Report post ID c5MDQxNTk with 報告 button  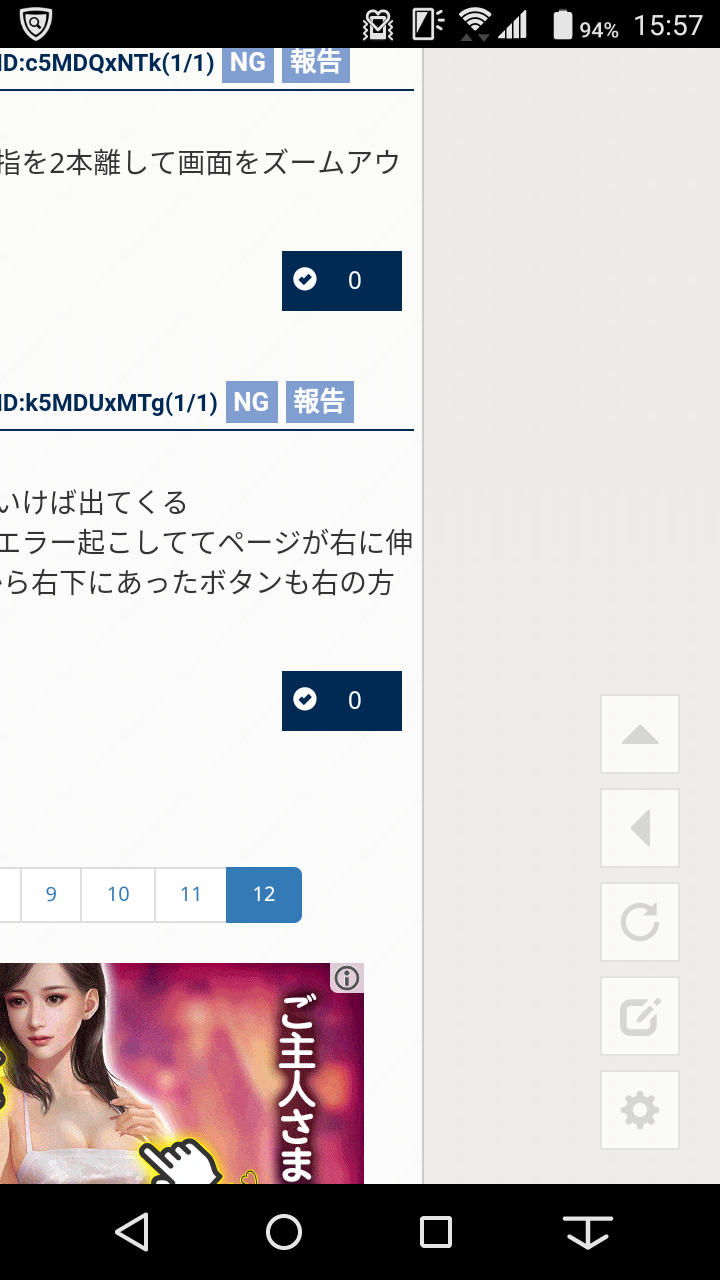[x=316, y=63]
